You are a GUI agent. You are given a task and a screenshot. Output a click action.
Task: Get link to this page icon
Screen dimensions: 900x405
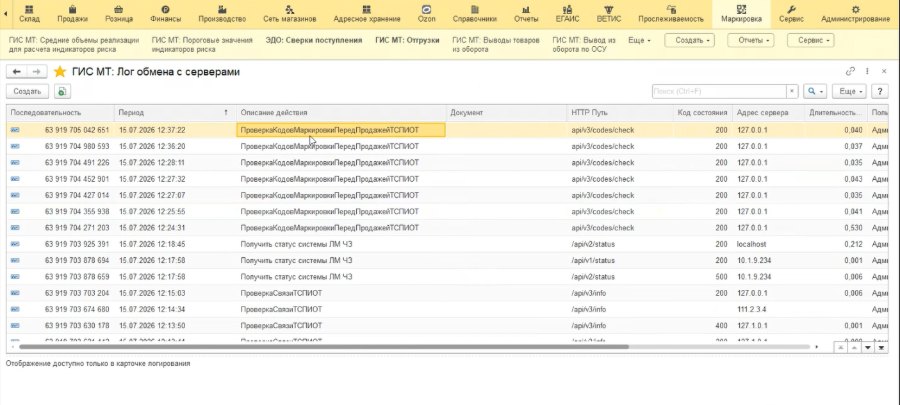coord(850,71)
